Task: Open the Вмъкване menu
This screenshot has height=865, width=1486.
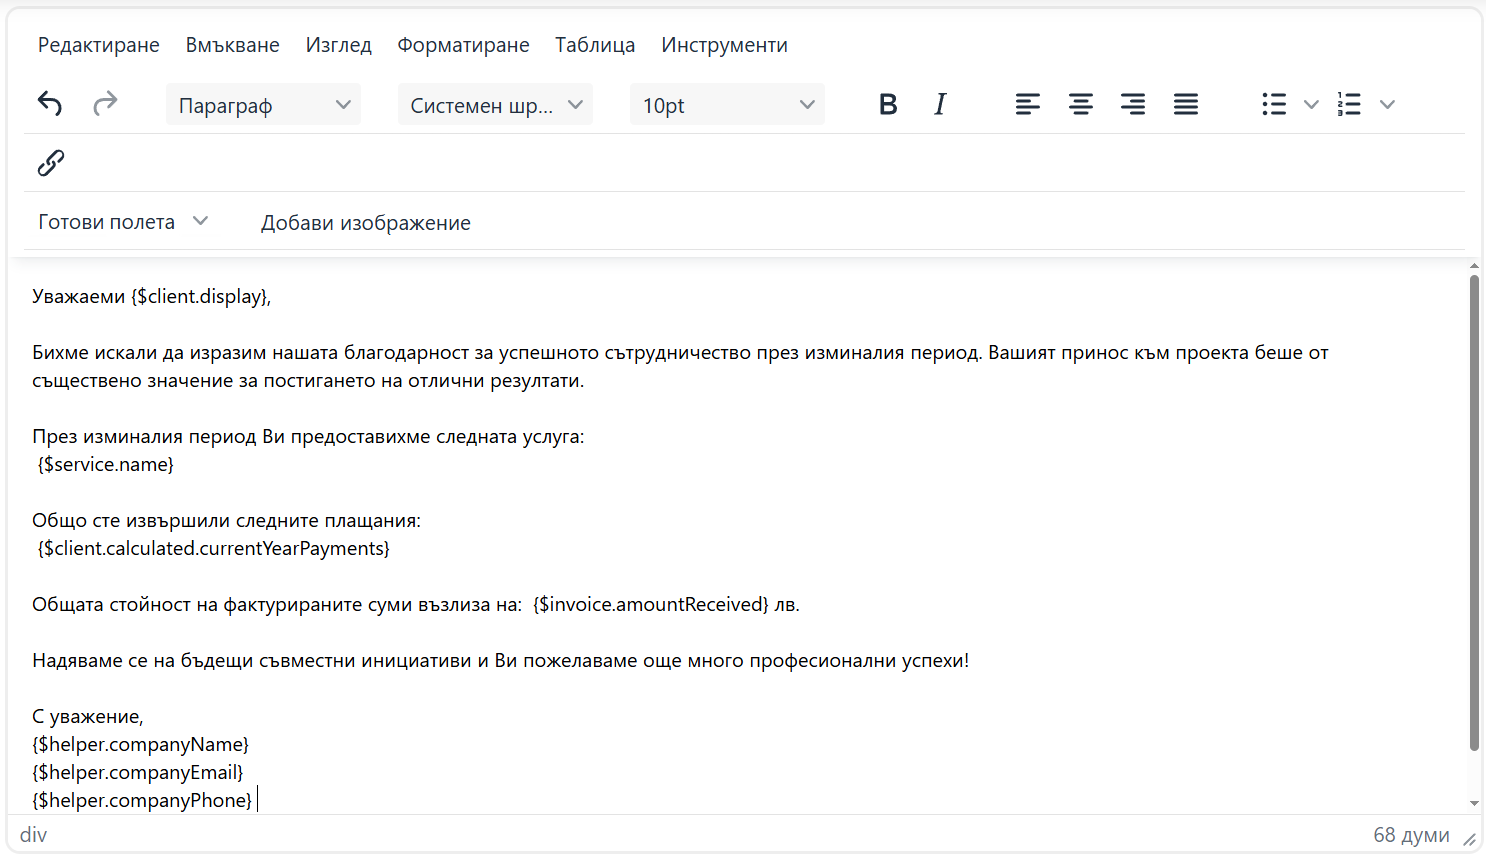Action: [233, 45]
